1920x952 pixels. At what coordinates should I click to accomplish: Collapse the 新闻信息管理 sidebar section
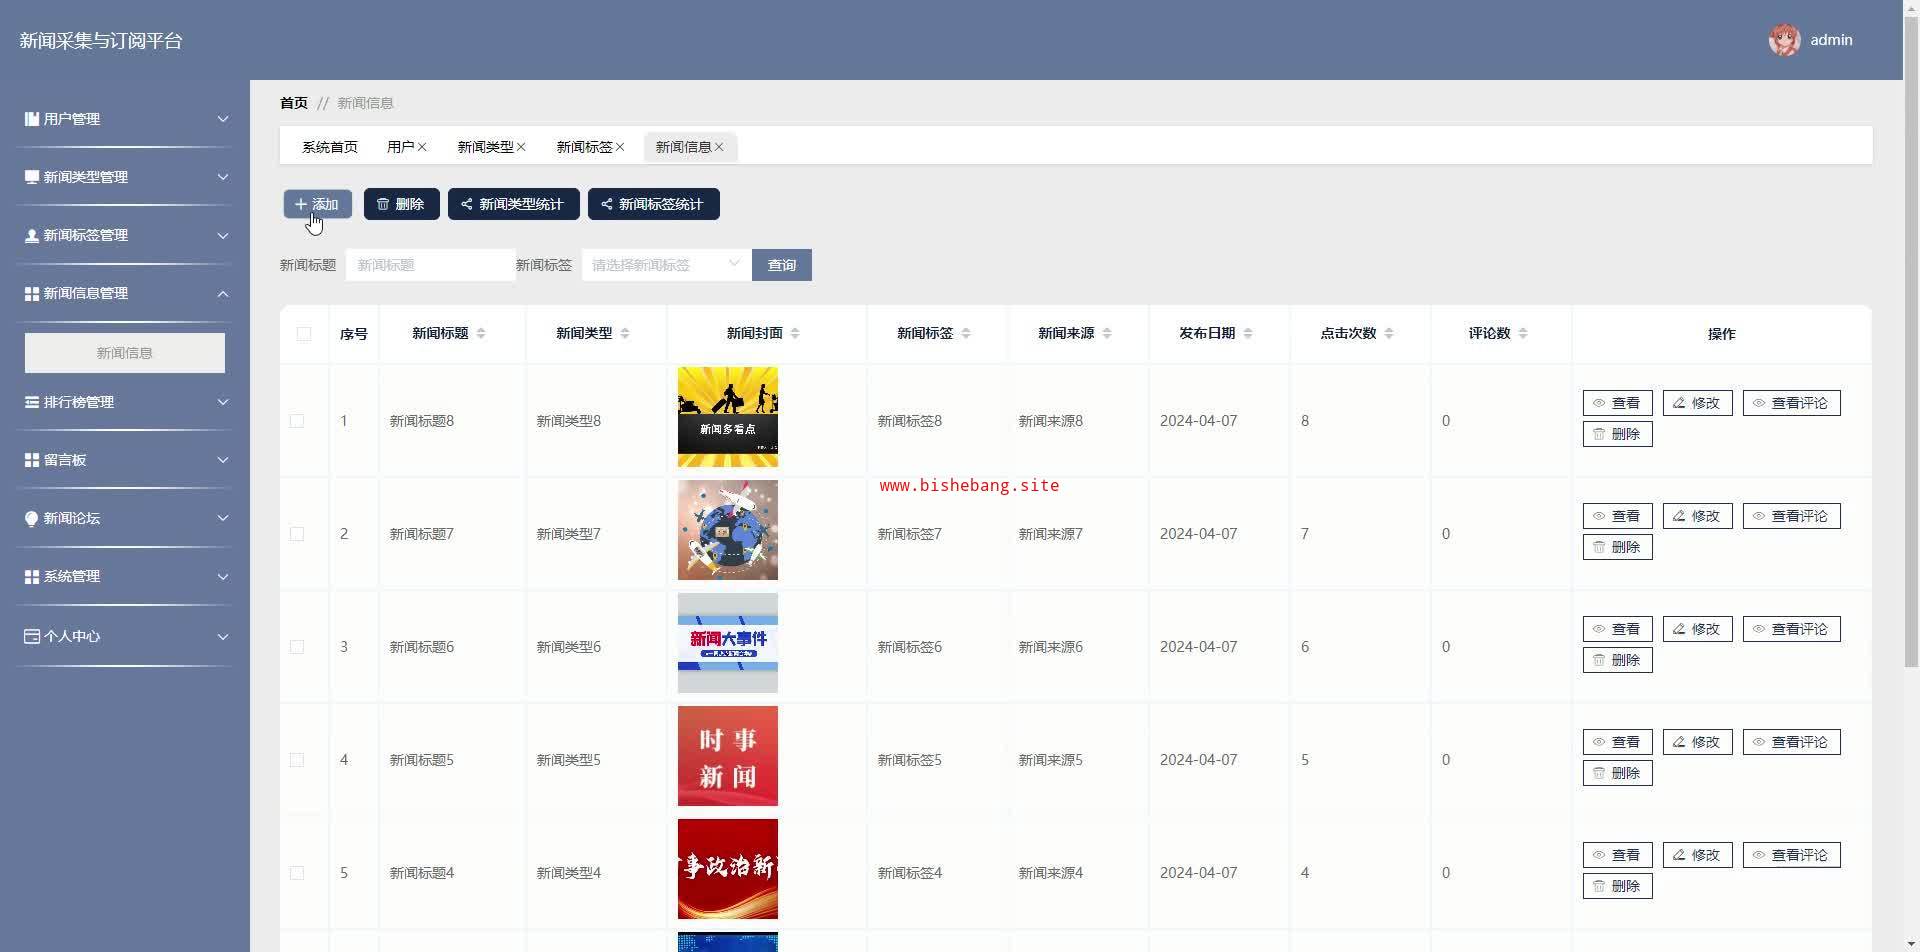pos(125,293)
